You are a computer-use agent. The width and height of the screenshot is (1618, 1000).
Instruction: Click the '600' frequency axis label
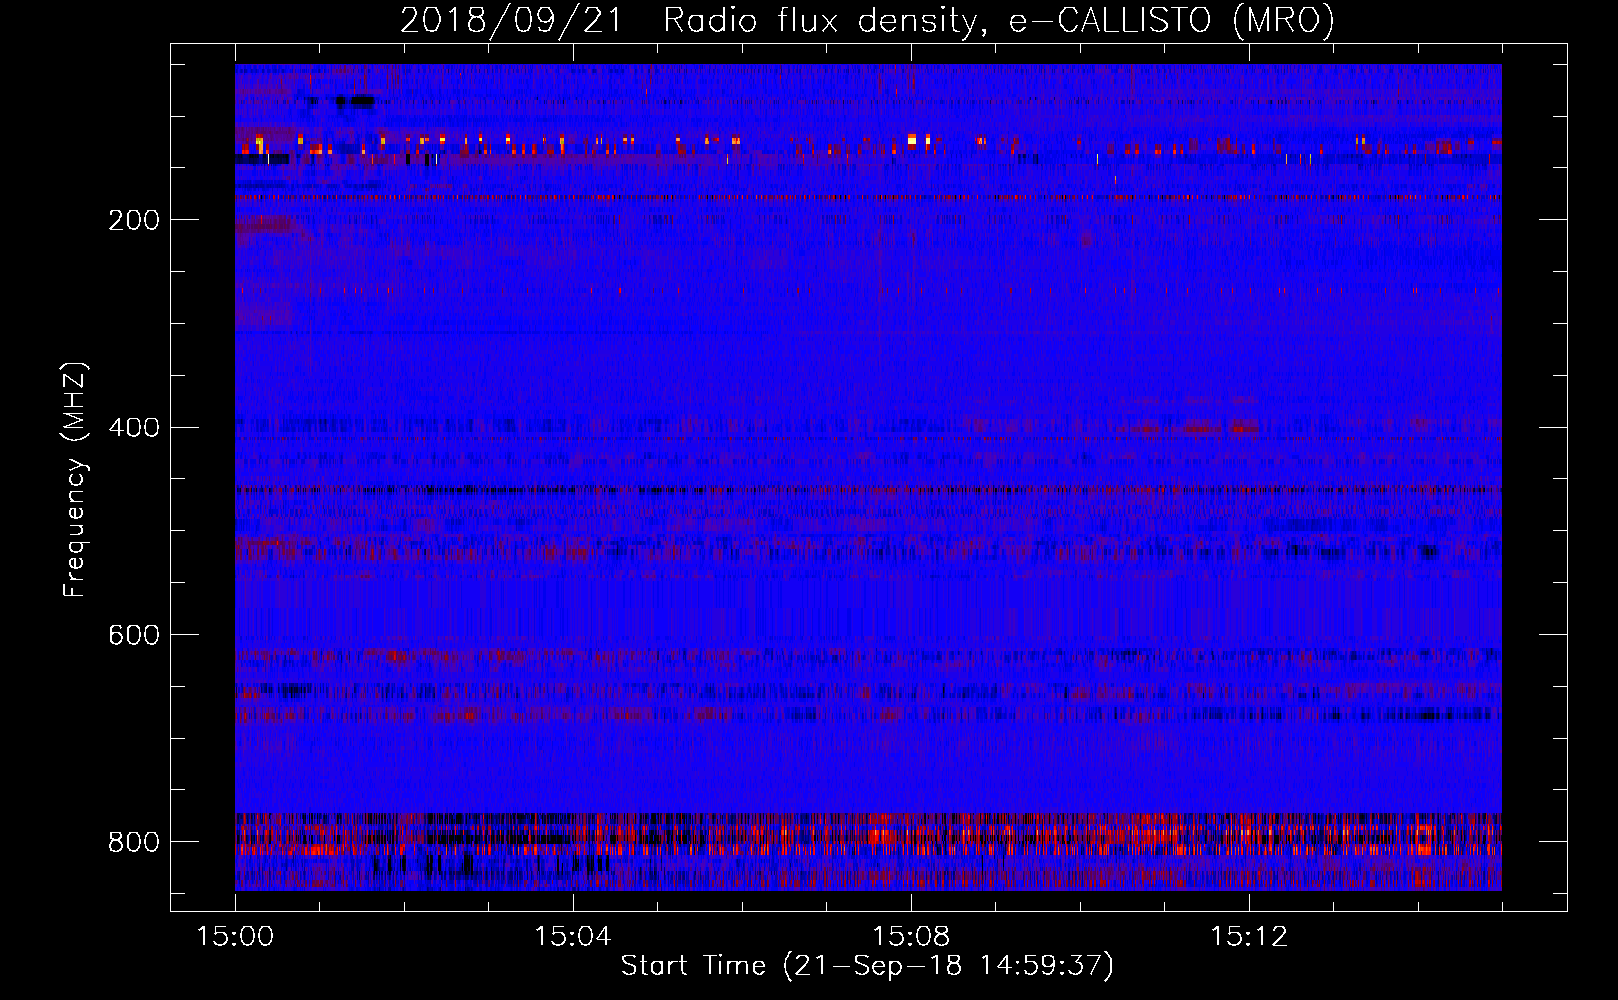133,635
